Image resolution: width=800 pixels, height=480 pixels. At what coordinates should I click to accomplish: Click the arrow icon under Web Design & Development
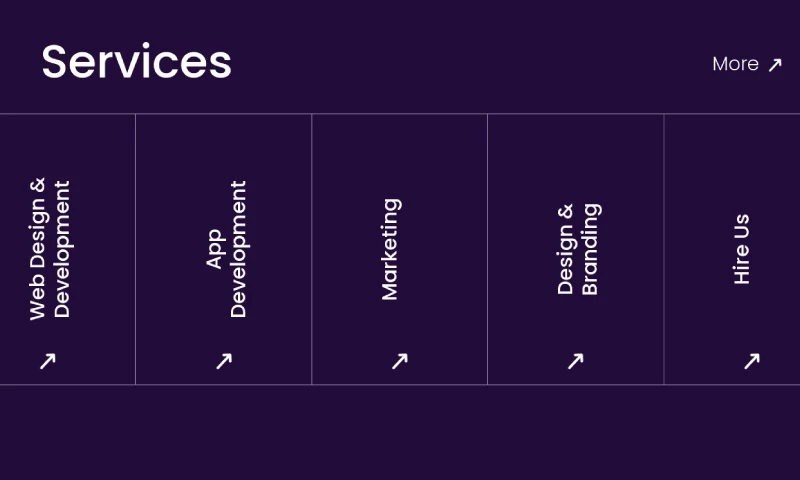[x=47, y=361]
